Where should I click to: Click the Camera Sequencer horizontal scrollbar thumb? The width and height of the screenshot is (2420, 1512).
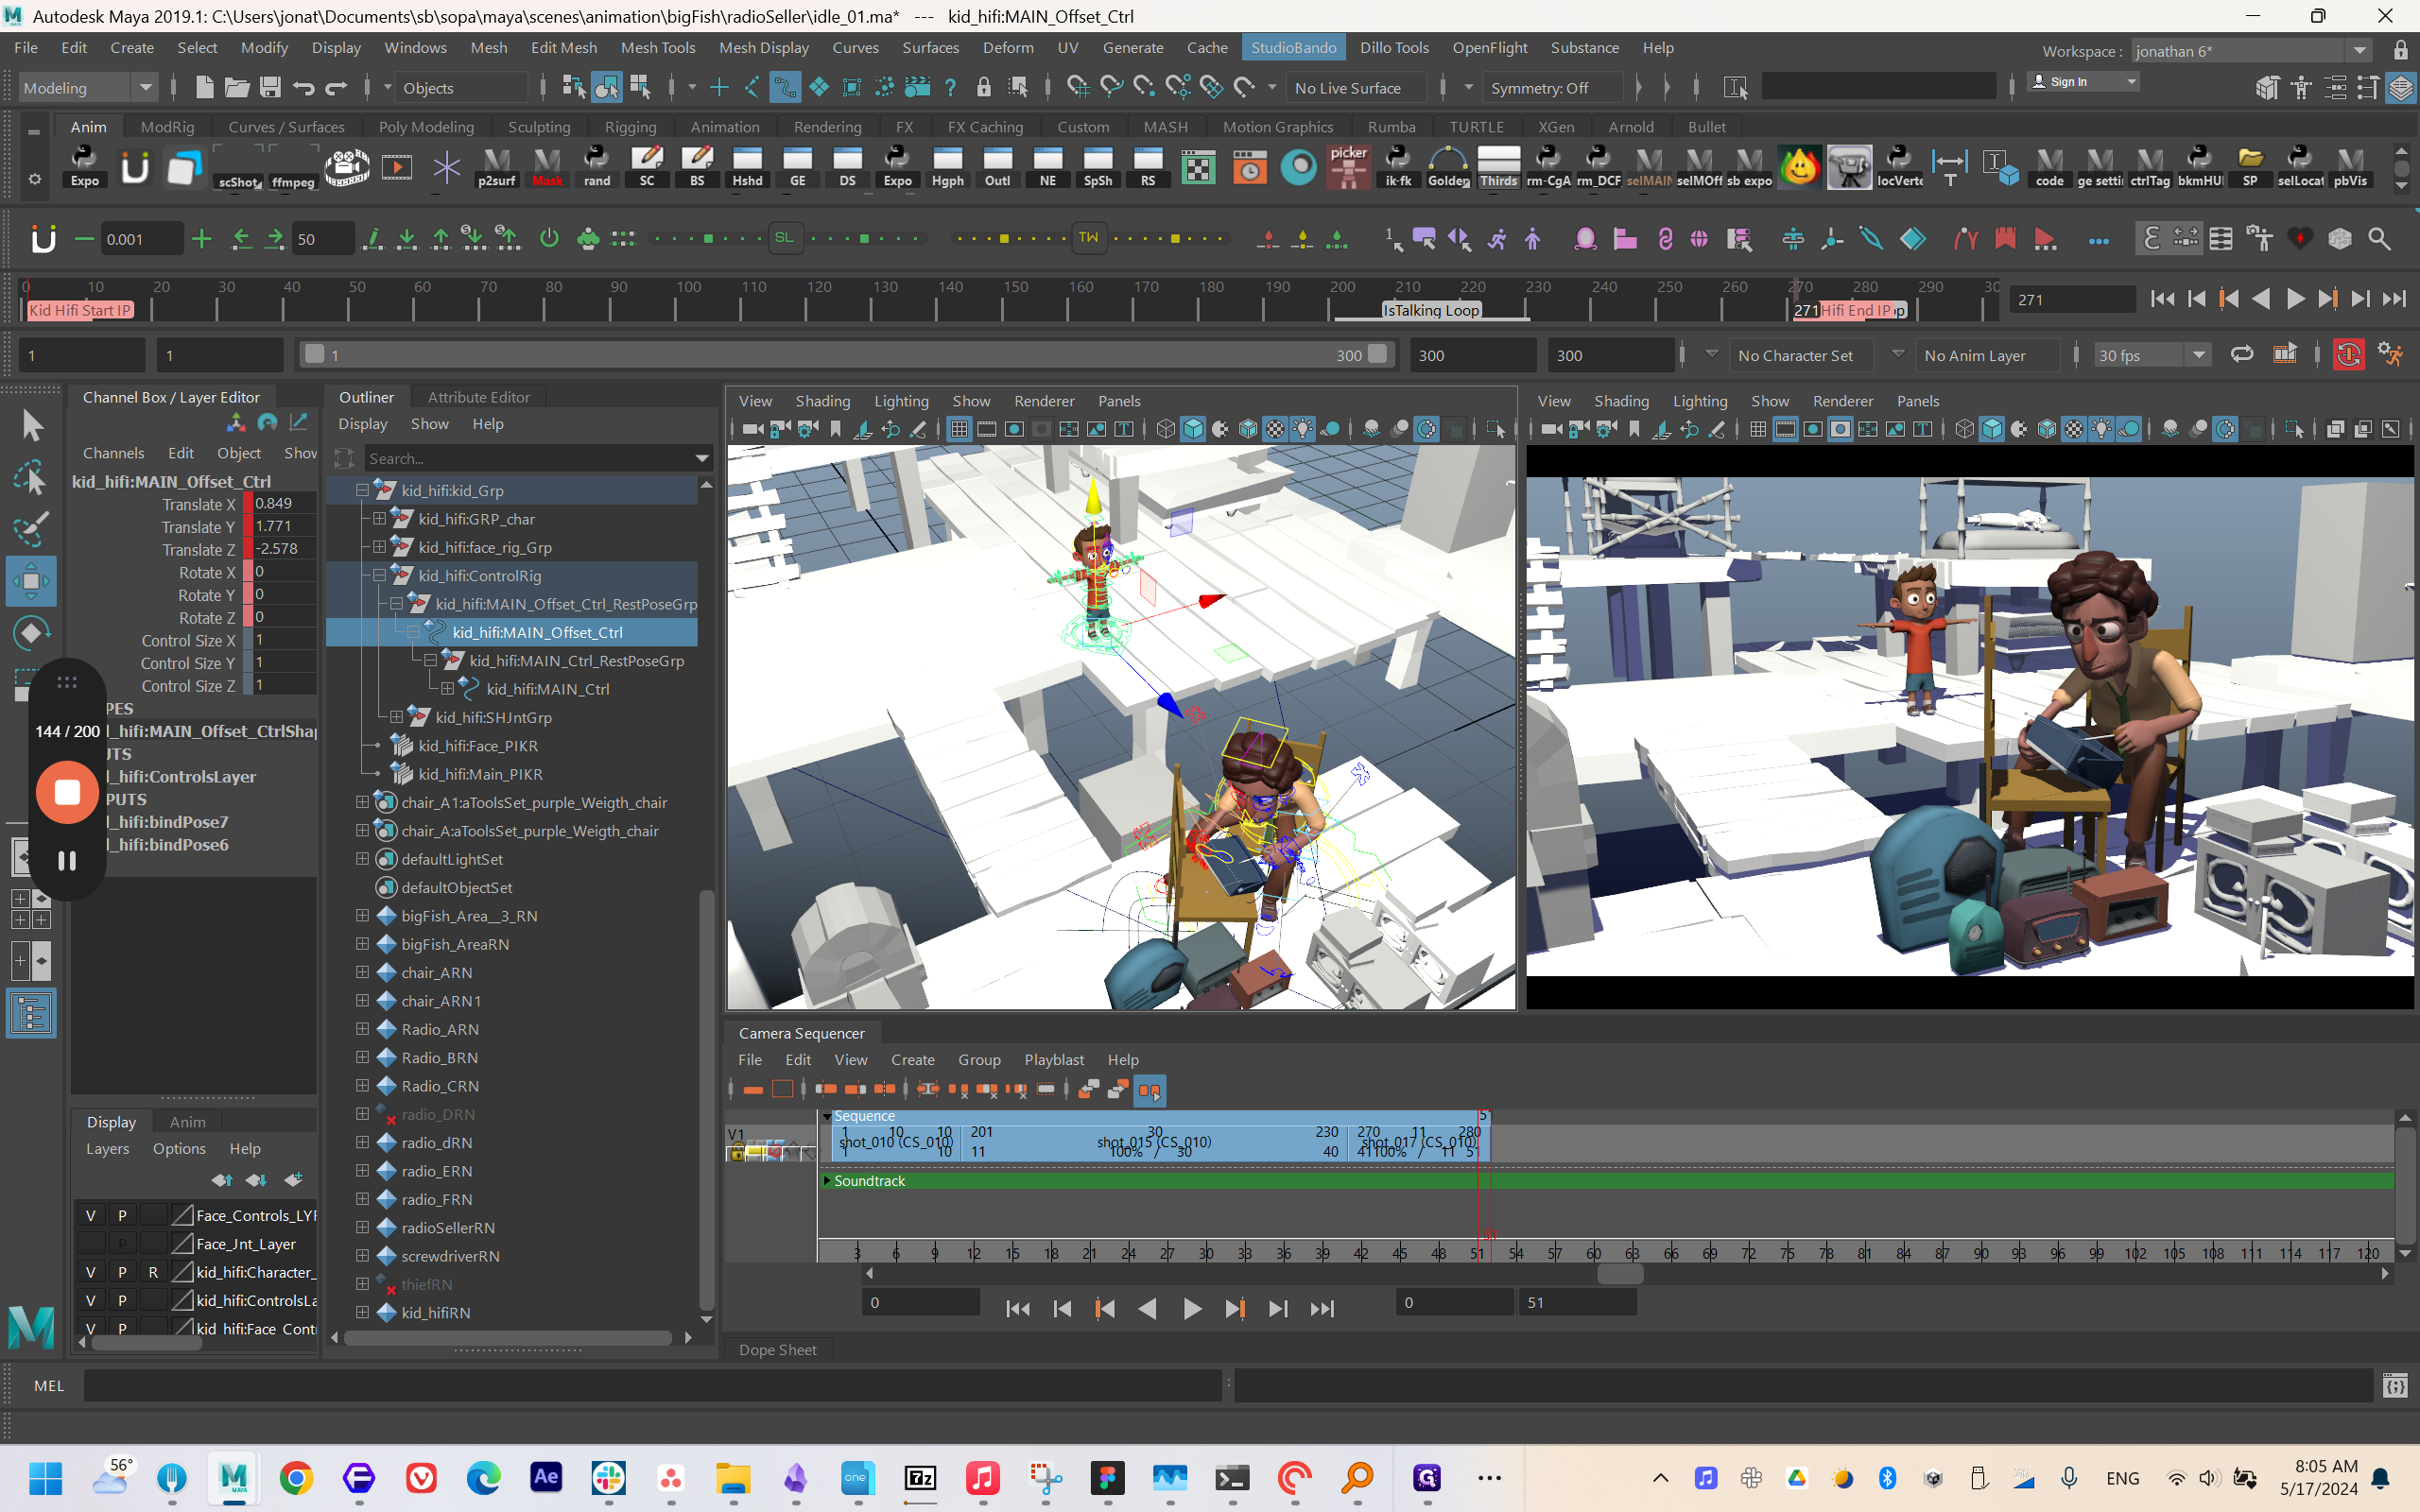pos(1620,1273)
